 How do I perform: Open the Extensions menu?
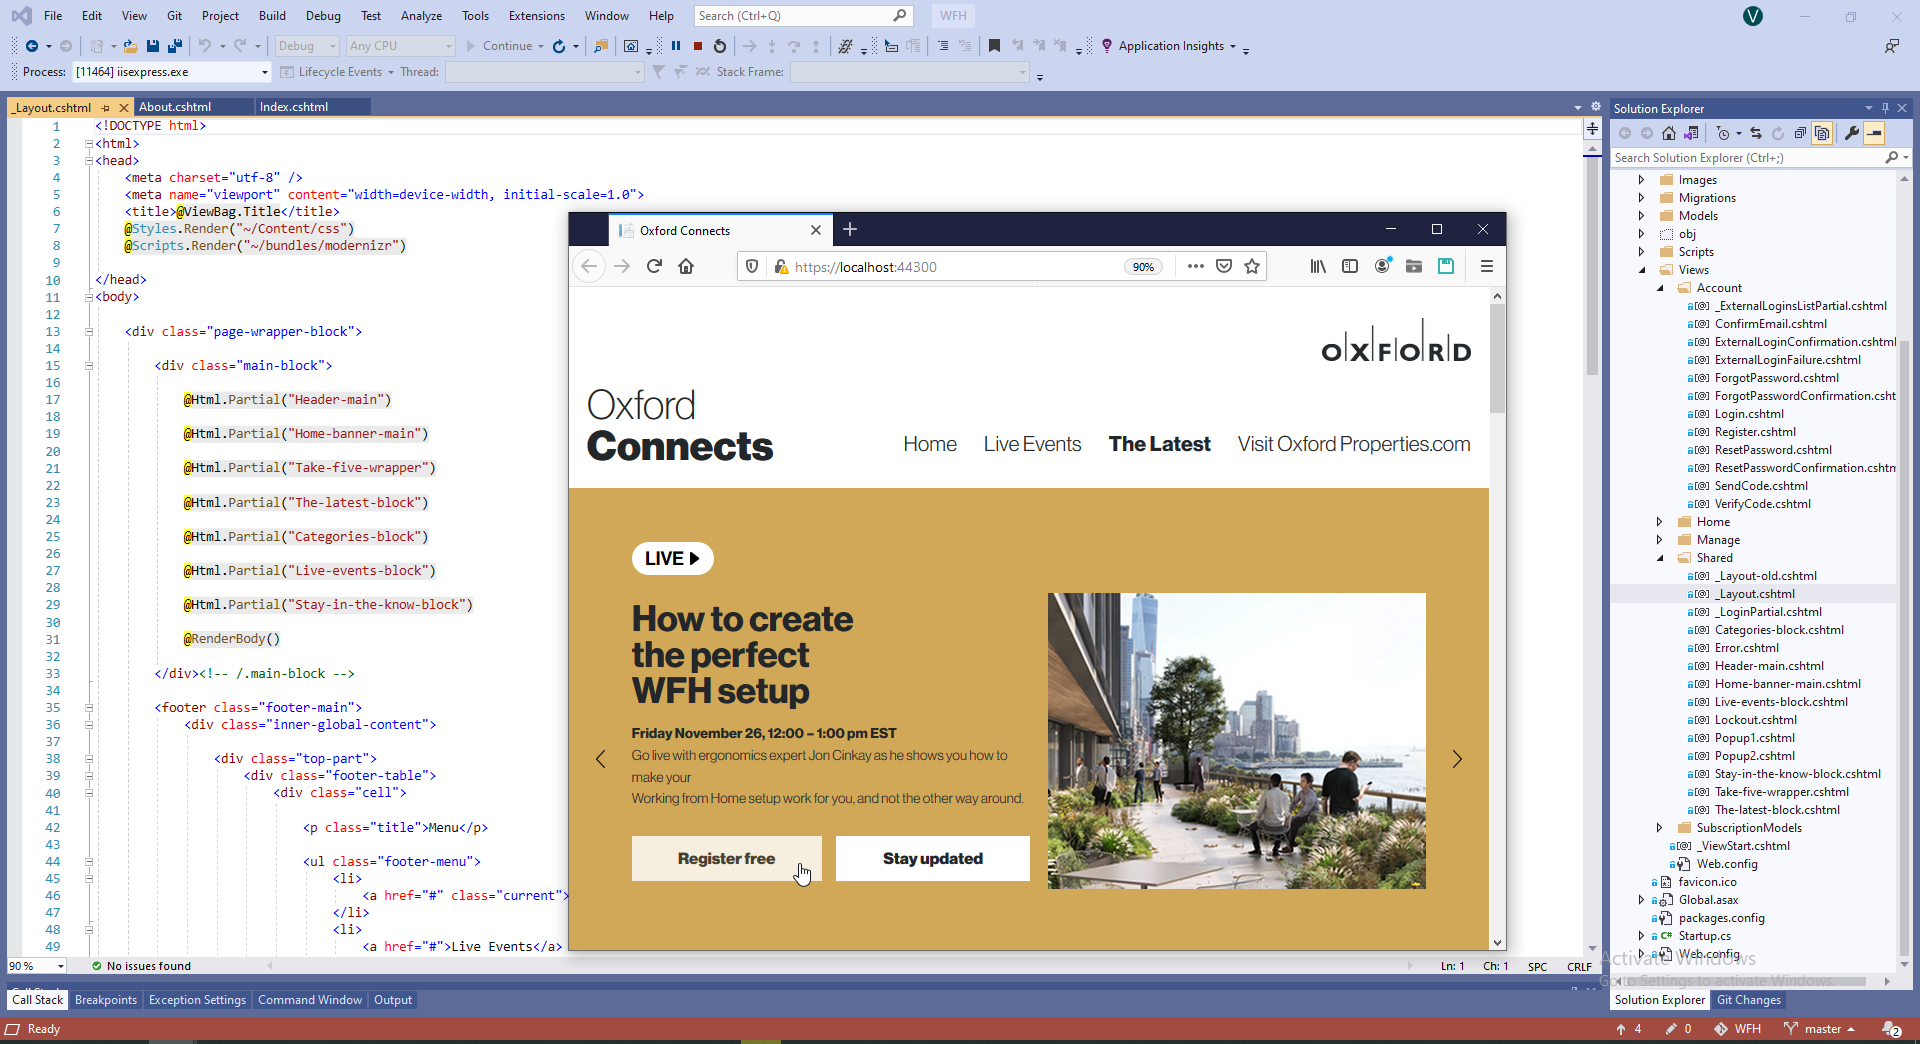[x=537, y=16]
